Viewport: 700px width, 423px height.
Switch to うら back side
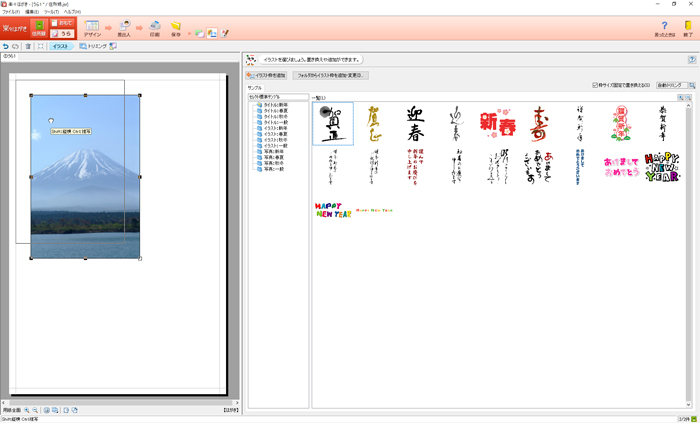point(61,34)
